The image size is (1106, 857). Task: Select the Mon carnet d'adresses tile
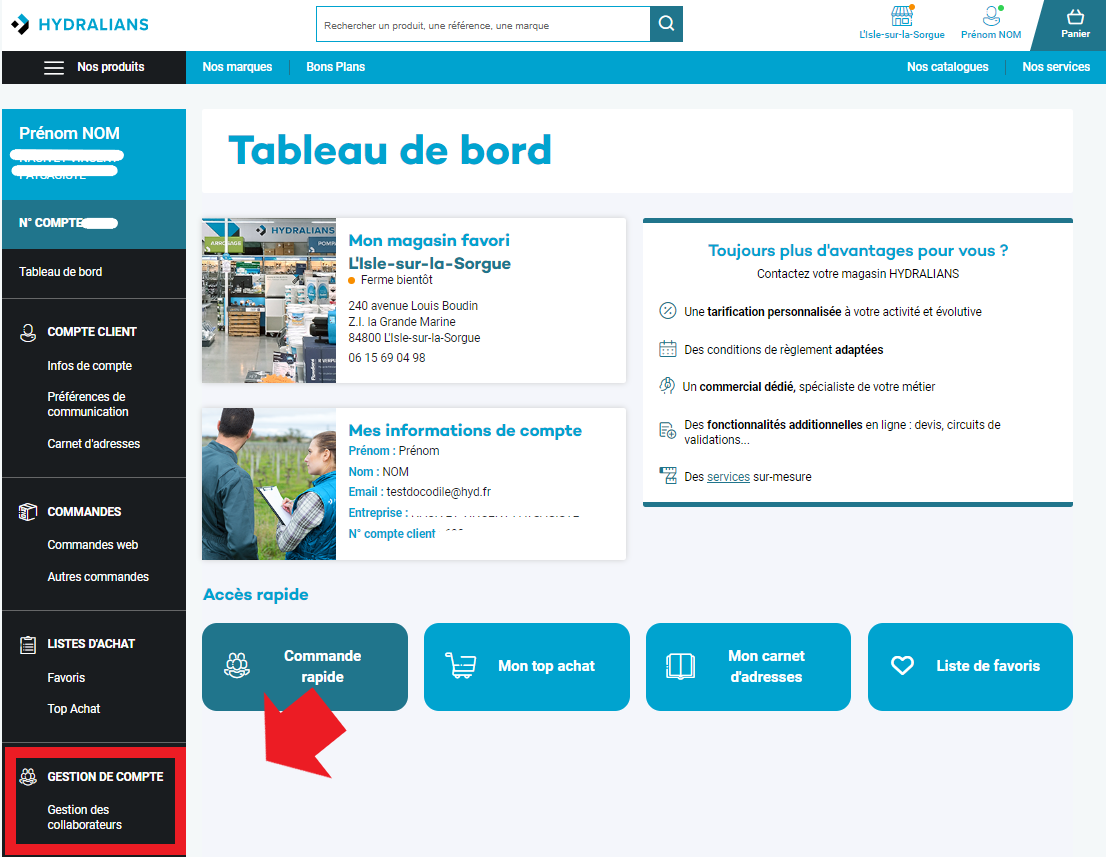748,667
